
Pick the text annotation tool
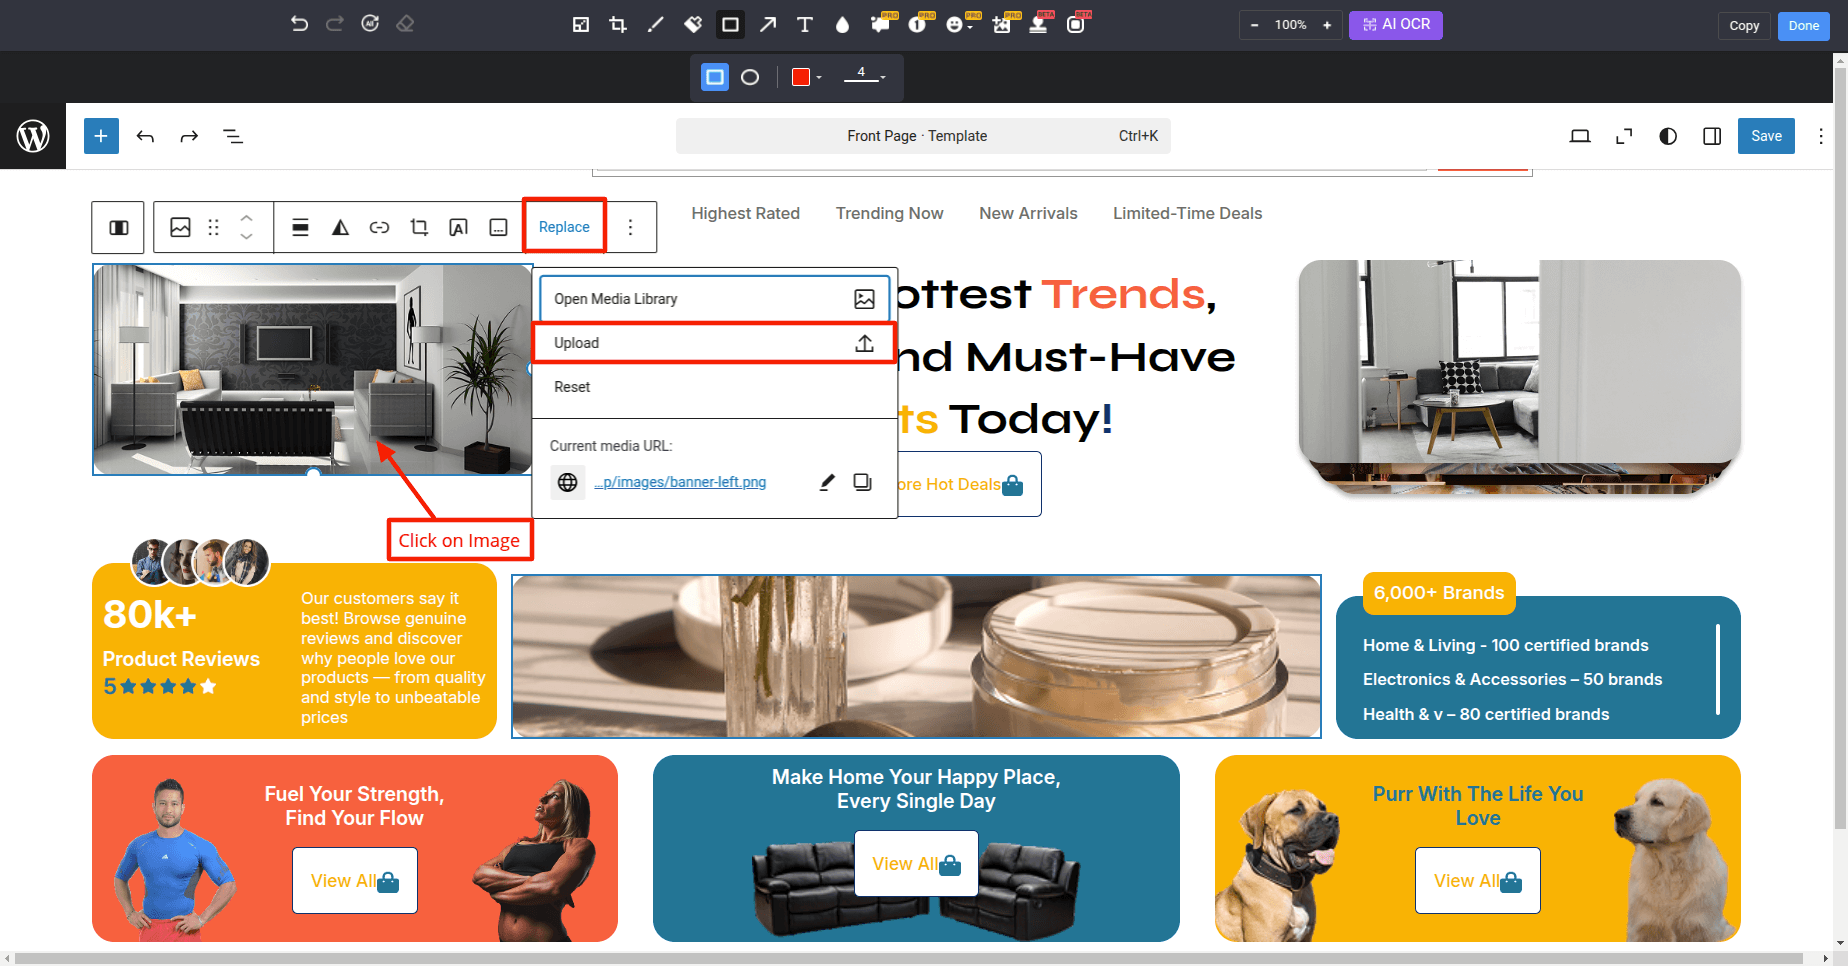804,25
